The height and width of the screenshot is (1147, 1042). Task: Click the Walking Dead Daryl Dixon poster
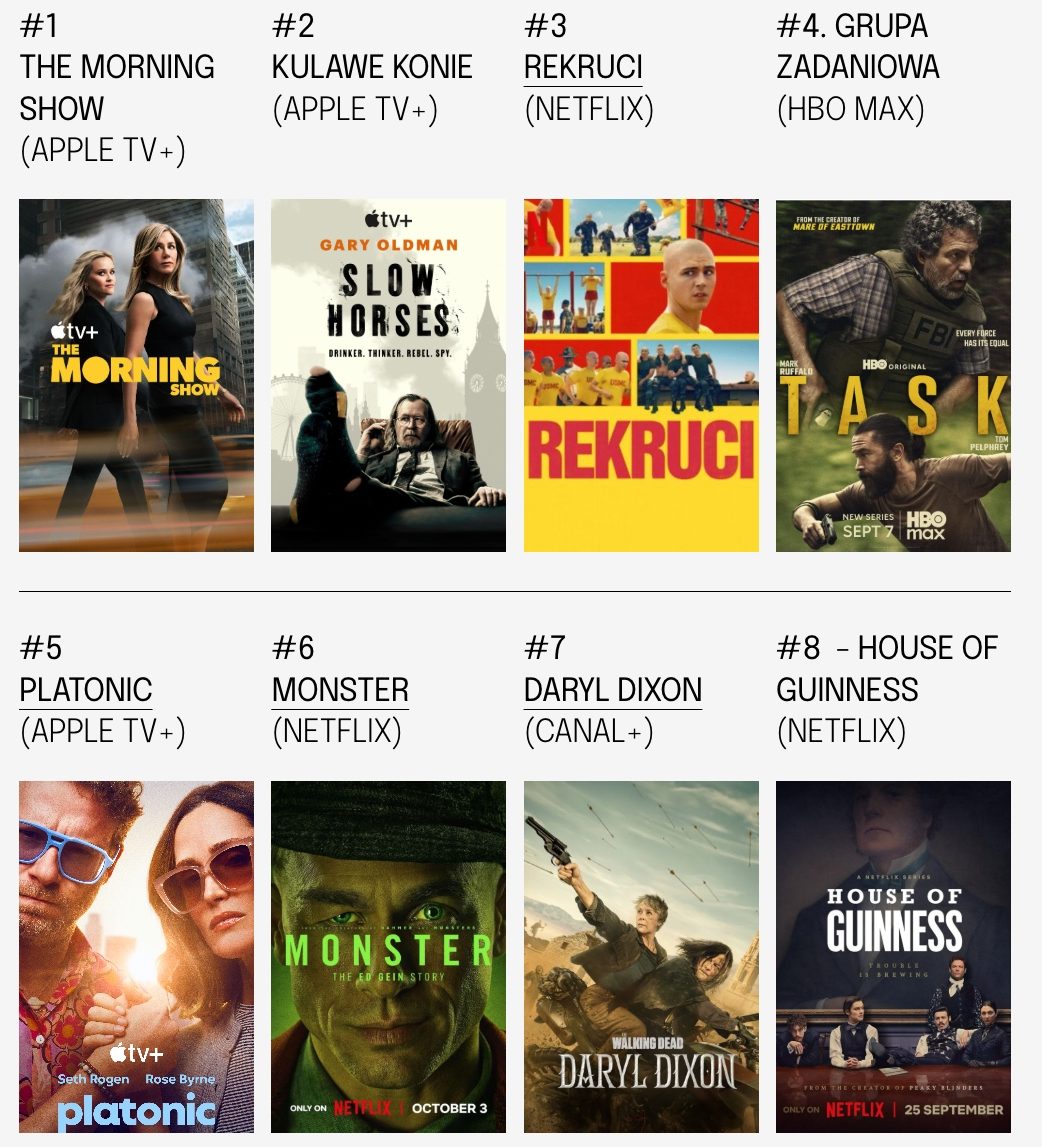641,957
